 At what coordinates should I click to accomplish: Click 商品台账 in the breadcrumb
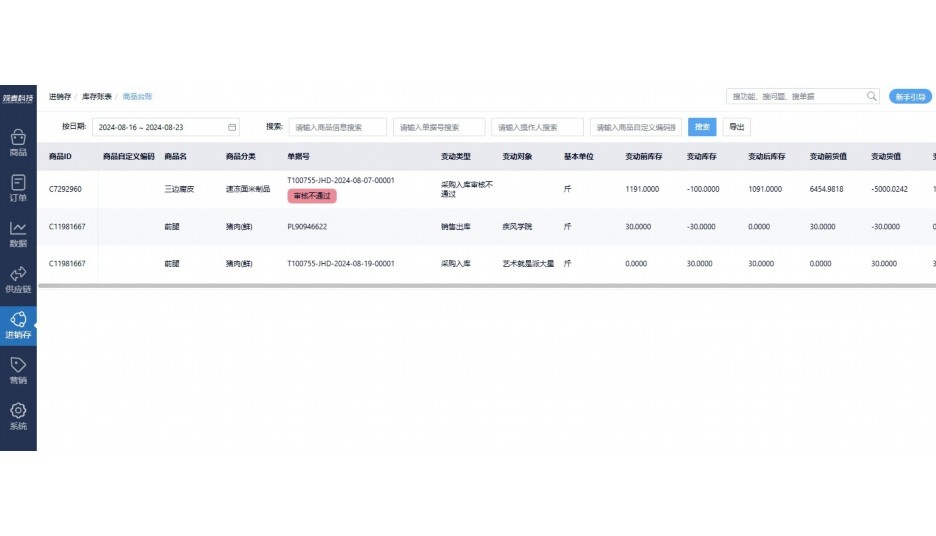point(137,96)
